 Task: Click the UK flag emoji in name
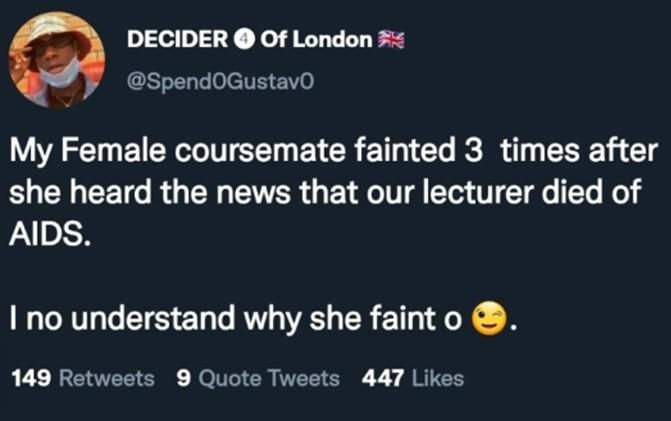[389, 38]
